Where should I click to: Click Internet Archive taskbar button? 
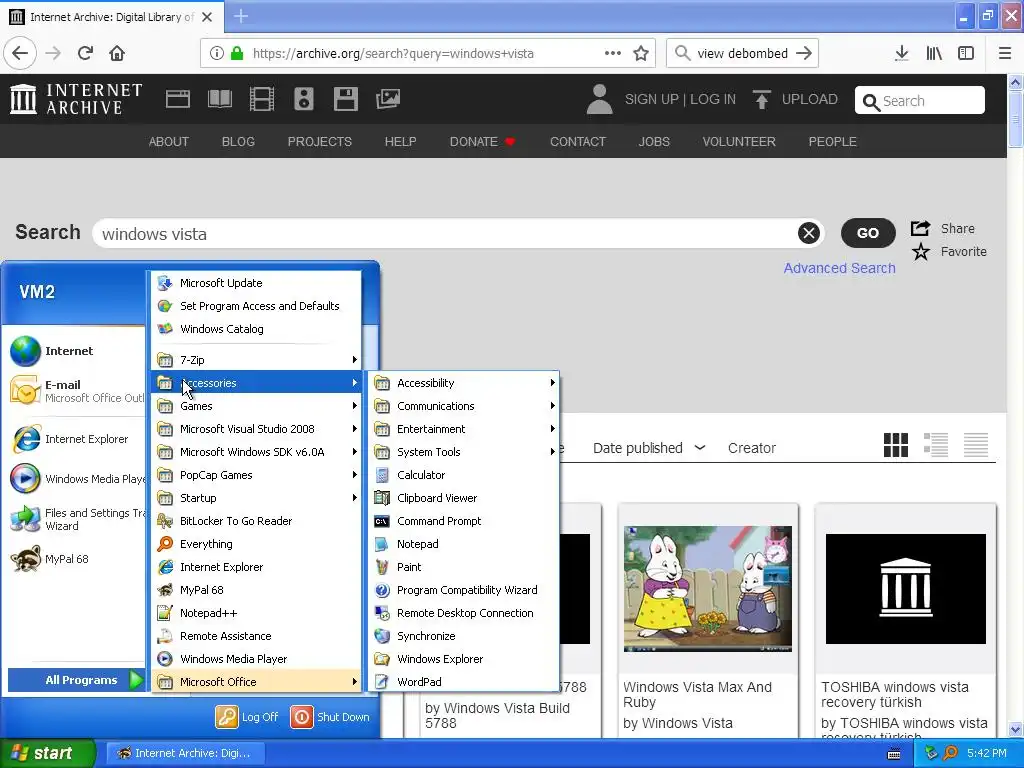(184, 753)
